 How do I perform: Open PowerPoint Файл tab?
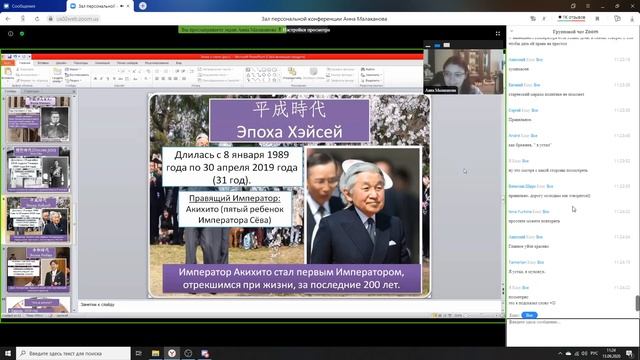pyautogui.click(x=7, y=63)
